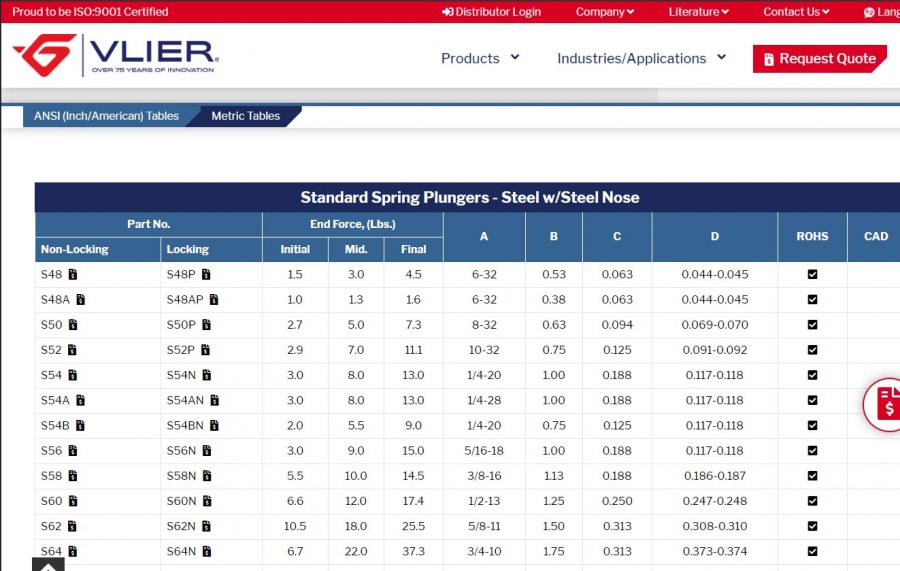This screenshot has width=900, height=571.
Task: Toggle the ROHS checkbox in S54B row
Action: [x=812, y=426]
